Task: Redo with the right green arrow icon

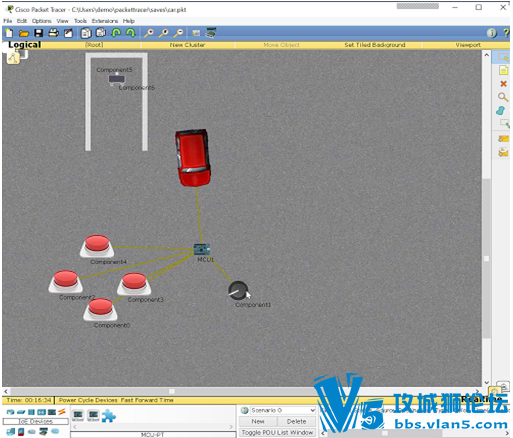Action: coord(131,33)
